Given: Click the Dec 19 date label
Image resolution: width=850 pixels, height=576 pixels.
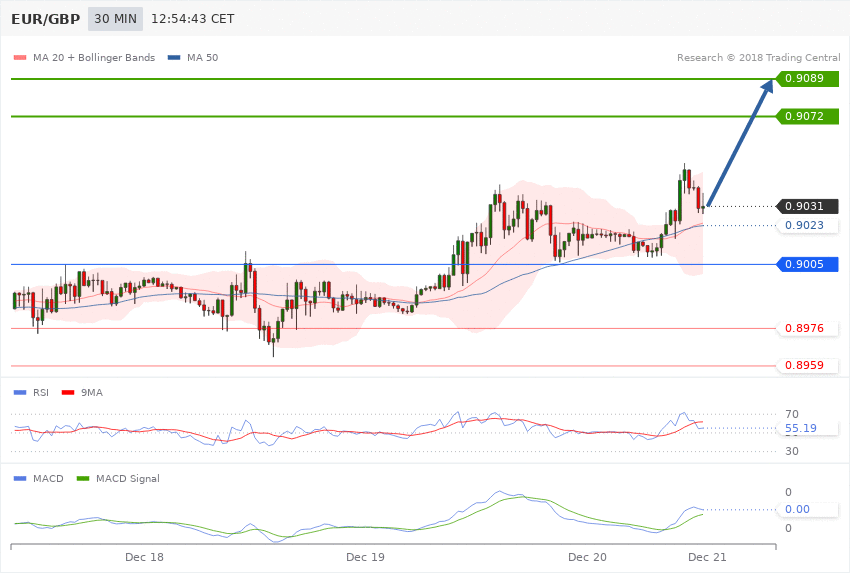Looking at the screenshot, I should pos(365,557).
